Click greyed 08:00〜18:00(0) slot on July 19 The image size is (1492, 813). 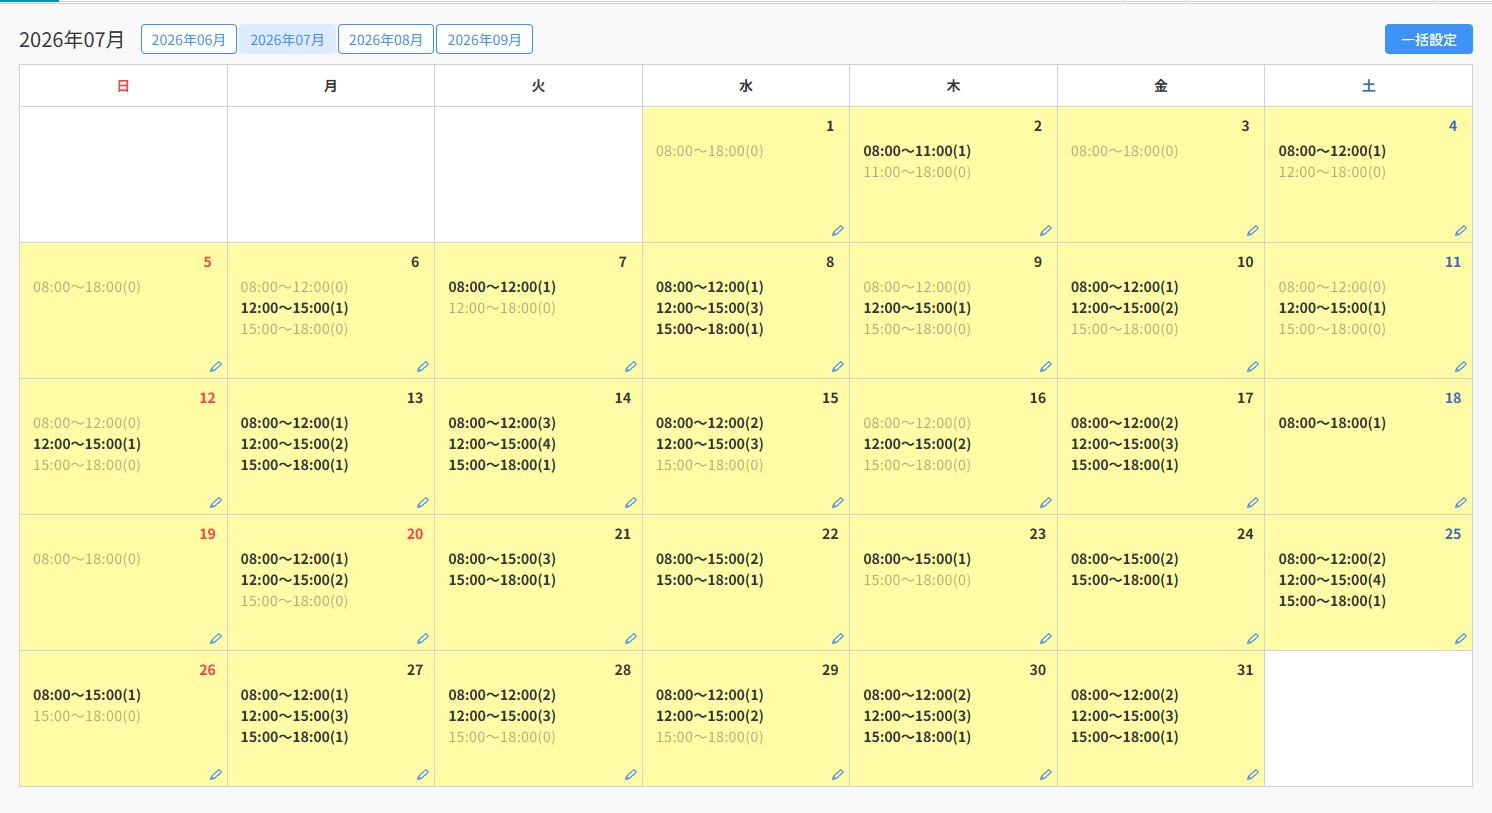pos(87,559)
